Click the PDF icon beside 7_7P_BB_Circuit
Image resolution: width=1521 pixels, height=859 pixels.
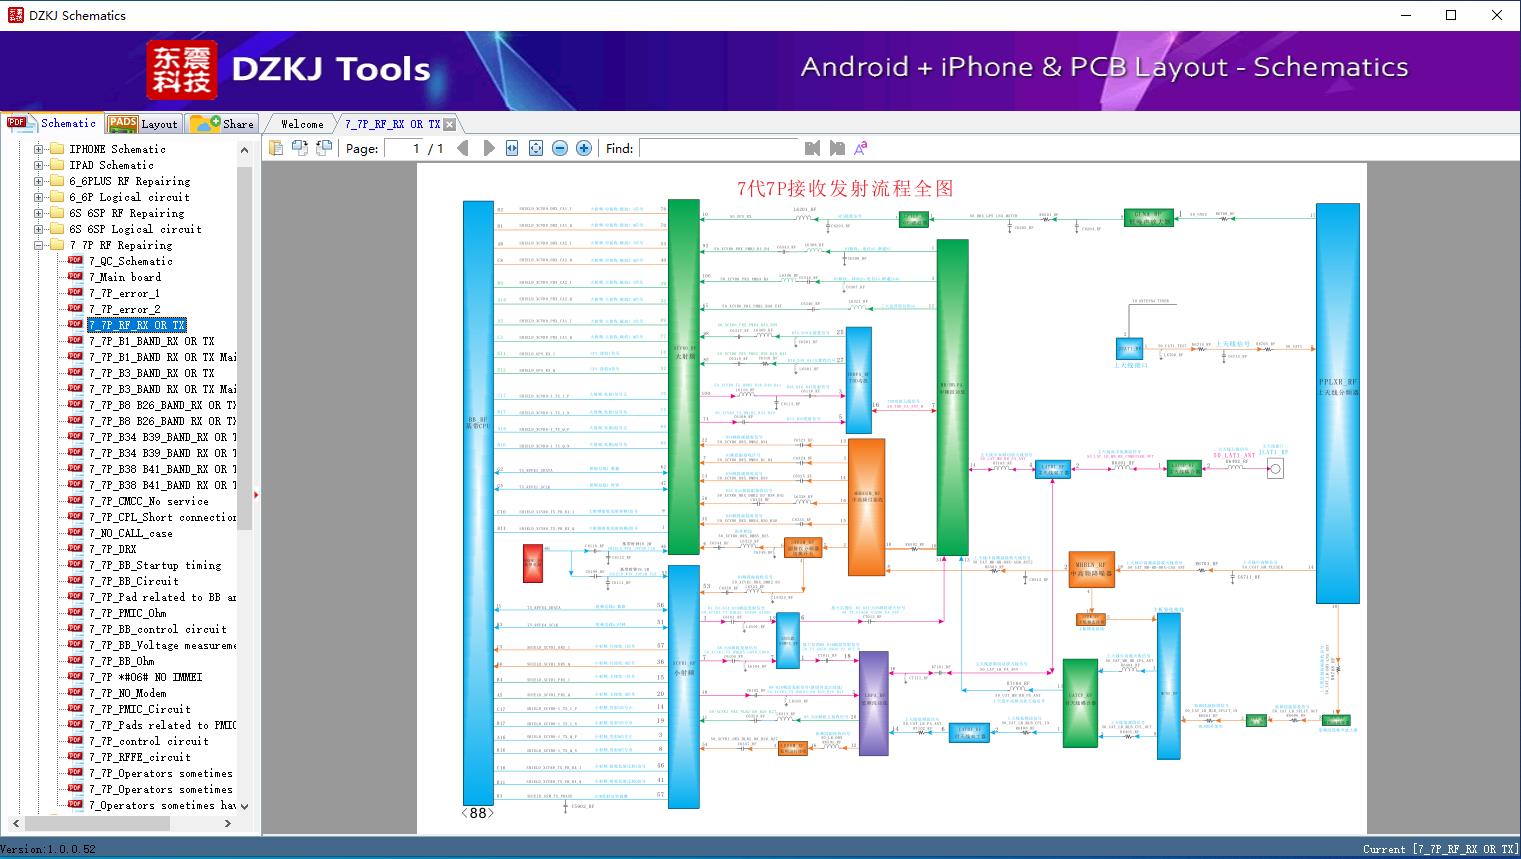(x=75, y=581)
